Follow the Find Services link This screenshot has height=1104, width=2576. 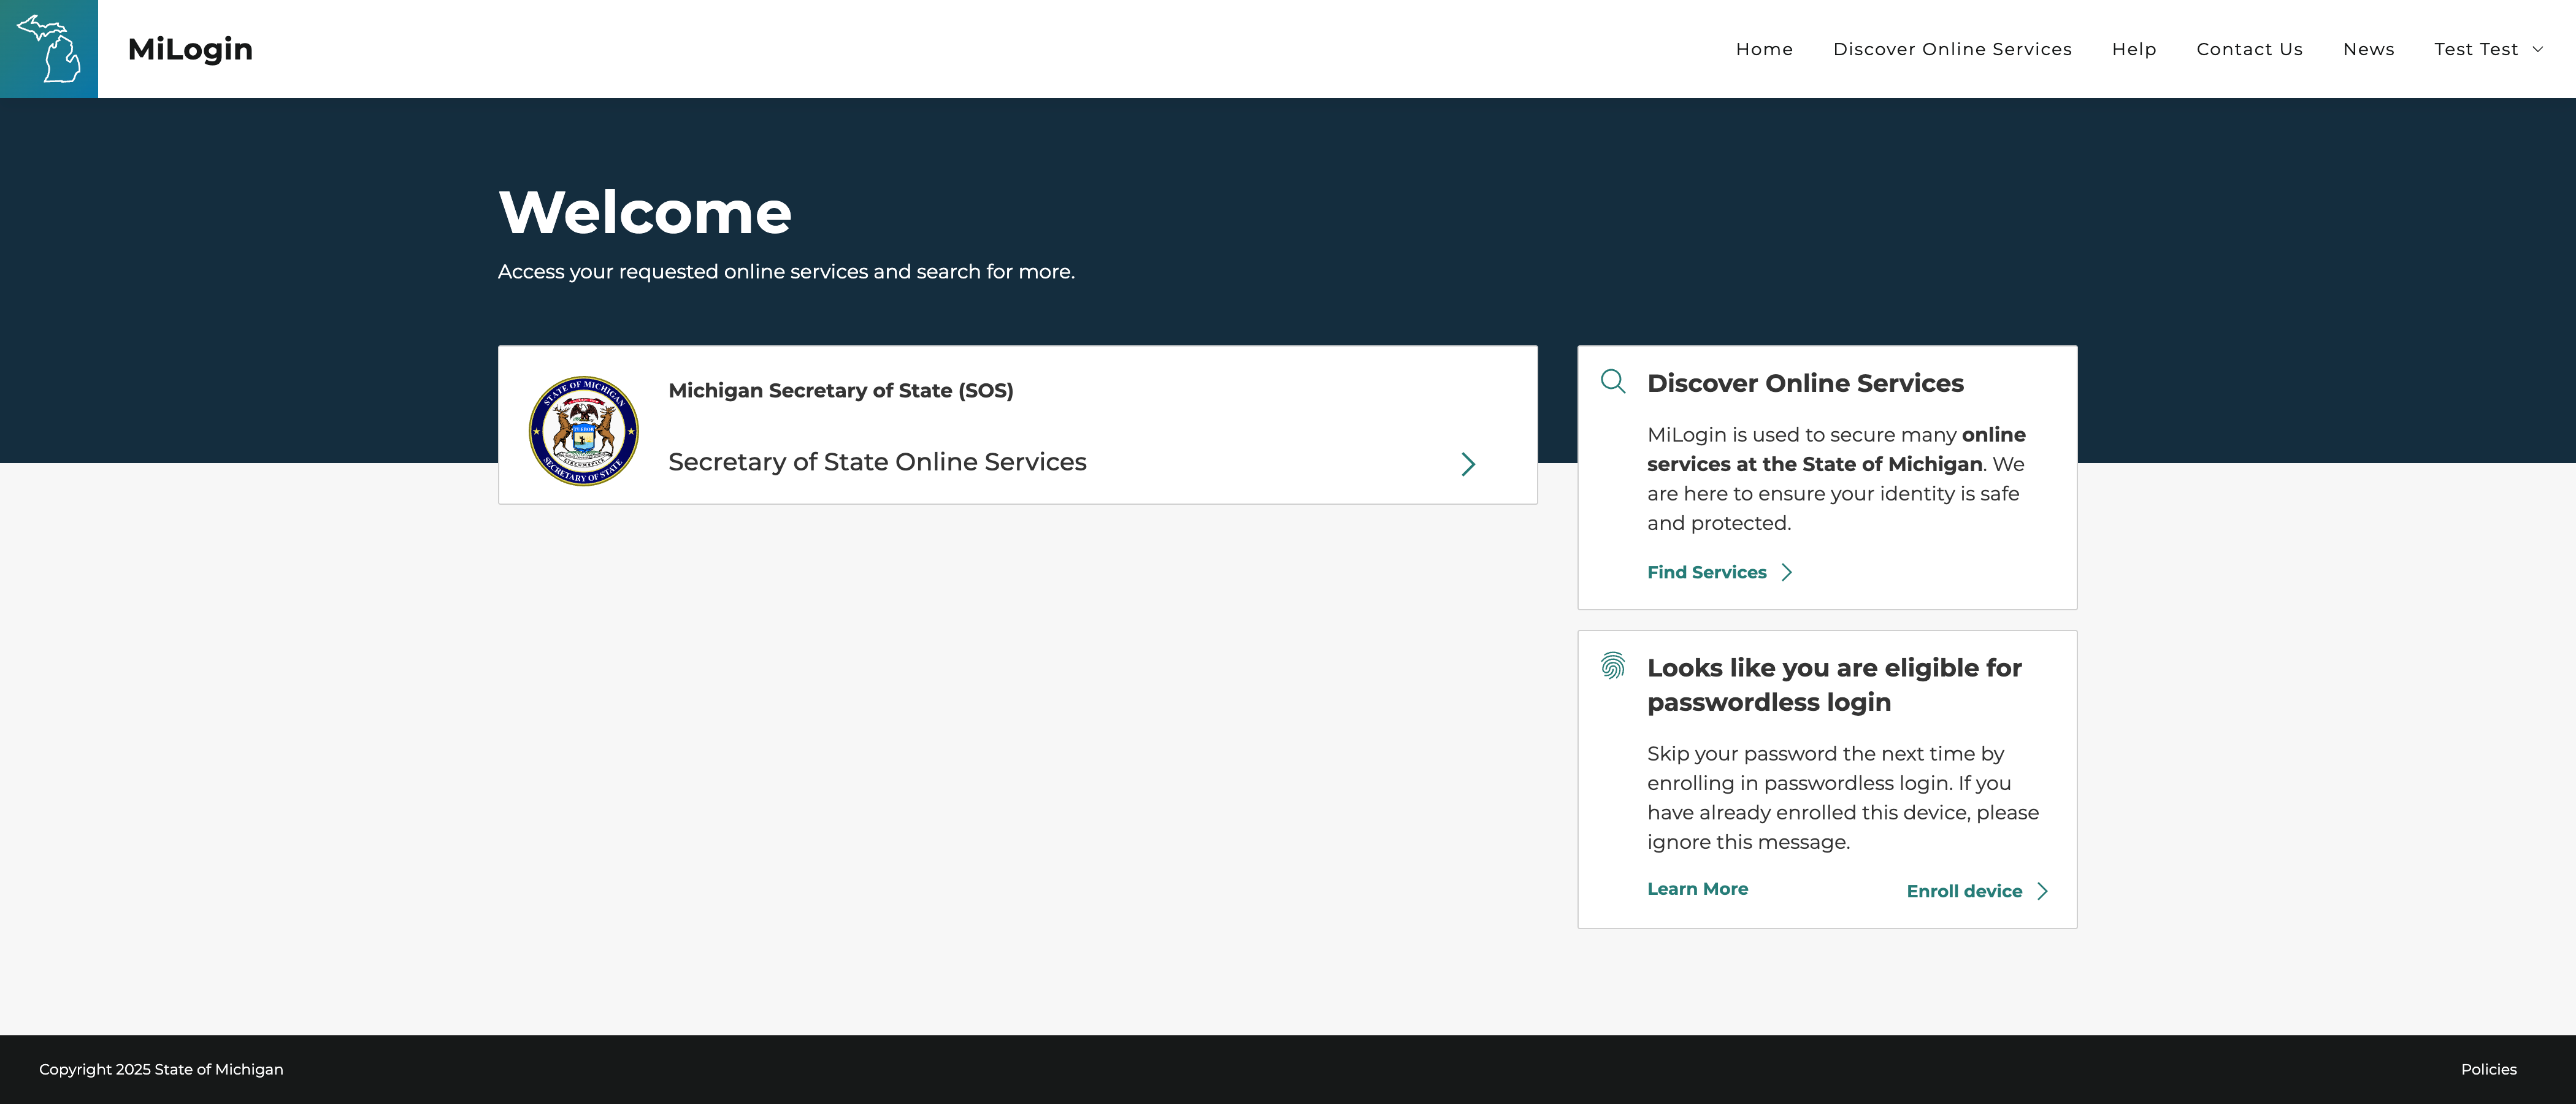coord(1707,572)
